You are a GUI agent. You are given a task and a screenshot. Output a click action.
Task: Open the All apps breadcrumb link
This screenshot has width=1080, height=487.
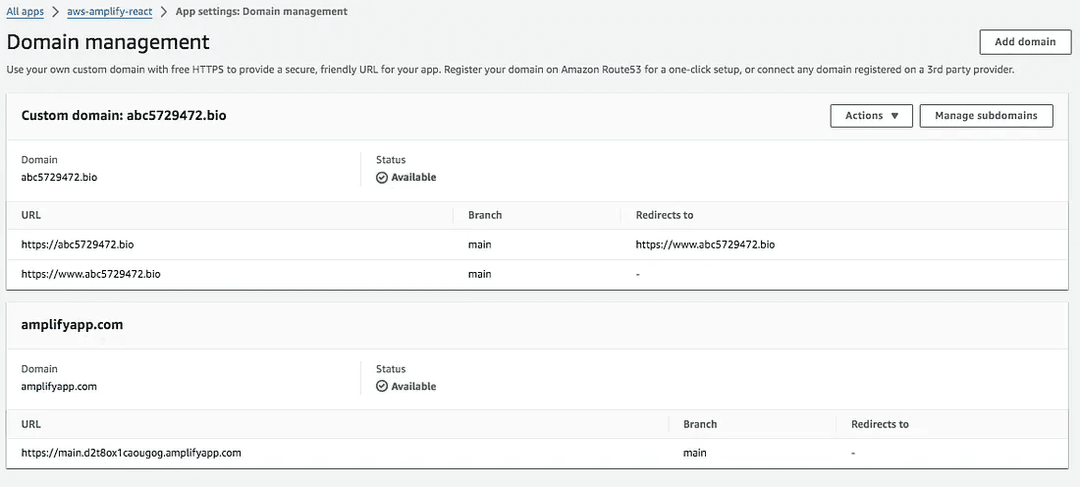25,12
